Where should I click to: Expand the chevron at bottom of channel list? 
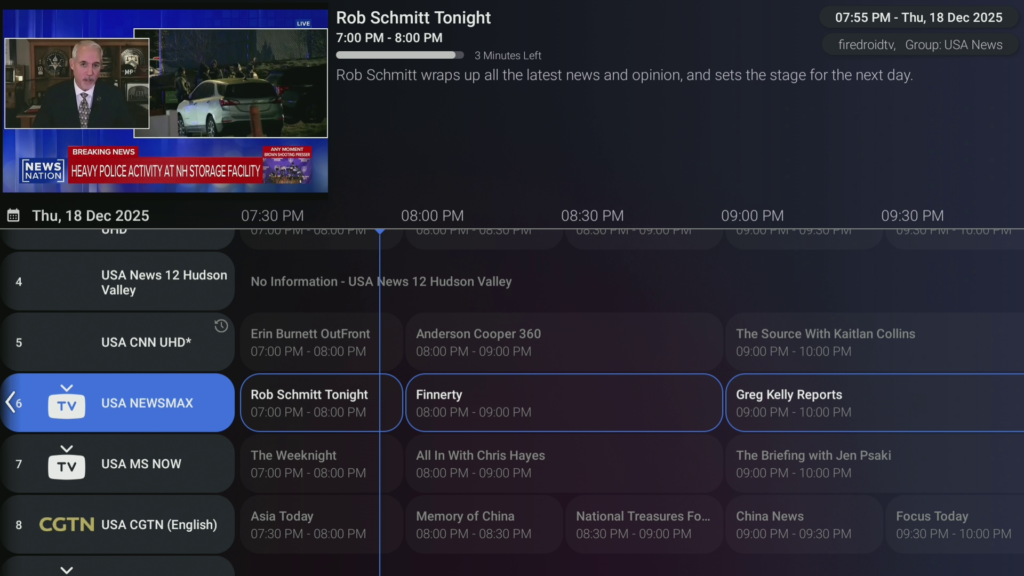click(67, 569)
